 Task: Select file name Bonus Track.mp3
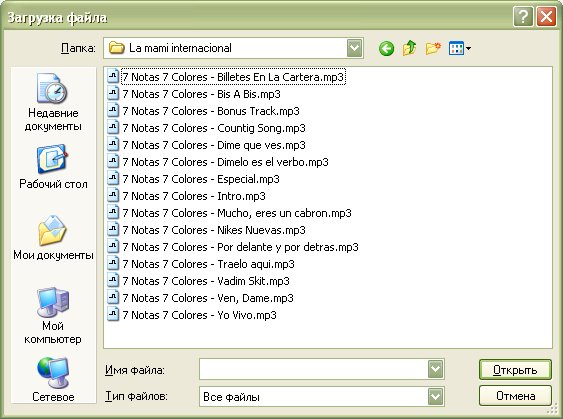pyautogui.click(x=211, y=111)
